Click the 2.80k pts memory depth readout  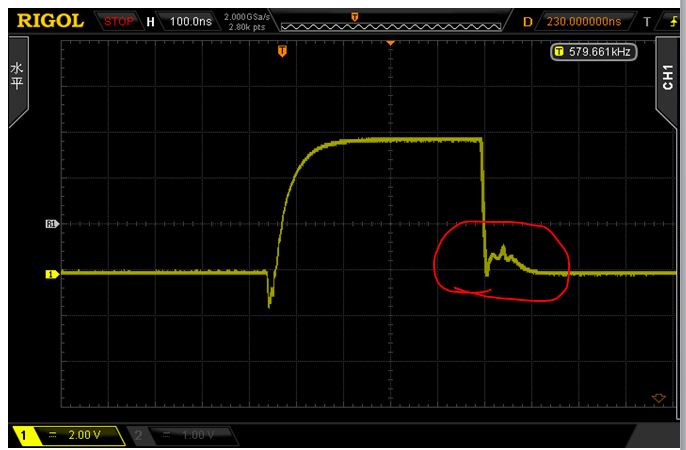247,27
